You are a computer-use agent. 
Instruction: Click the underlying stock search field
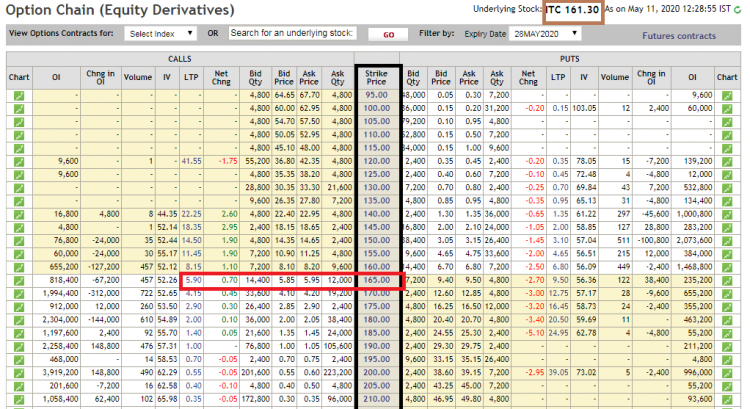point(291,33)
